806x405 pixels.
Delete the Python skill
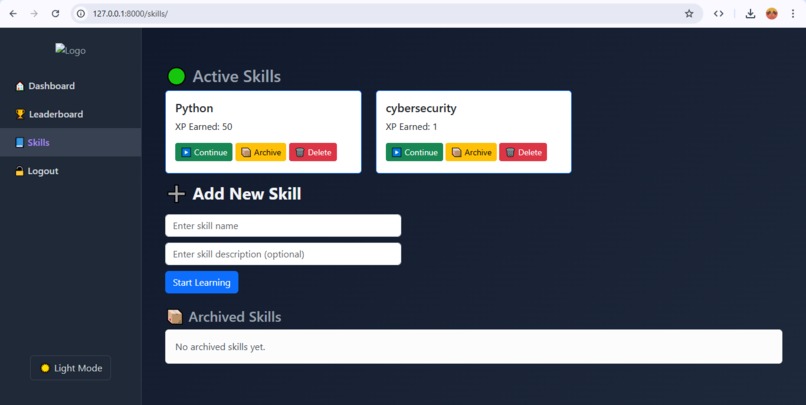point(313,152)
